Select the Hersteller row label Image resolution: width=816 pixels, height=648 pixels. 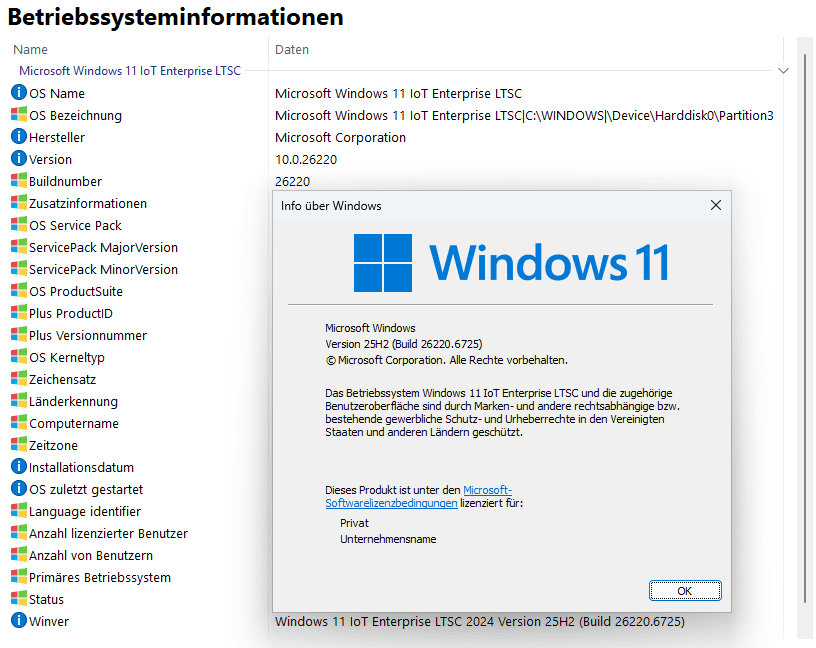(57, 137)
